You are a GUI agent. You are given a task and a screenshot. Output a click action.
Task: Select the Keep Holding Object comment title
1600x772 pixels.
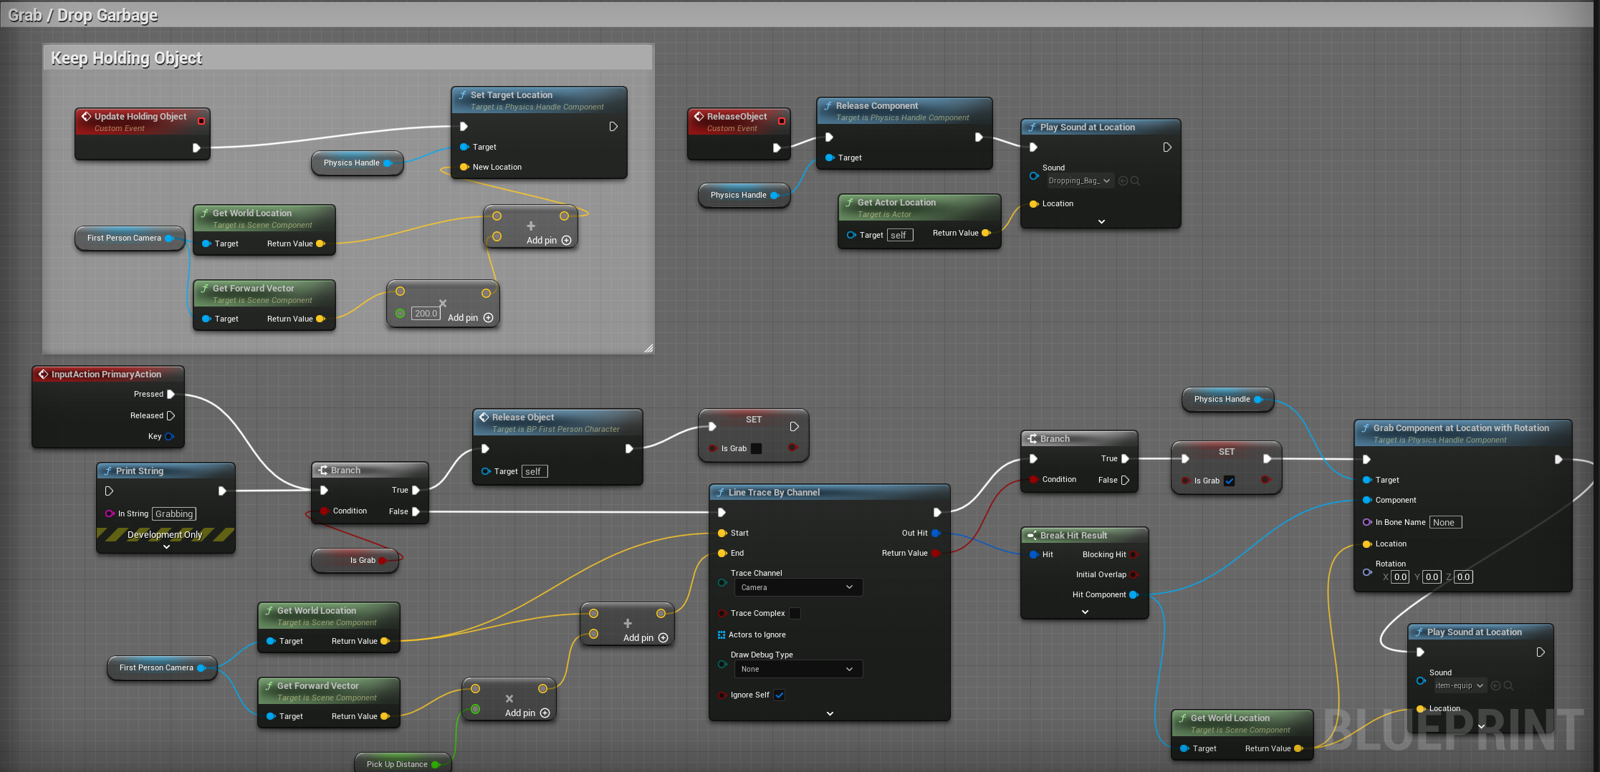[x=126, y=58]
